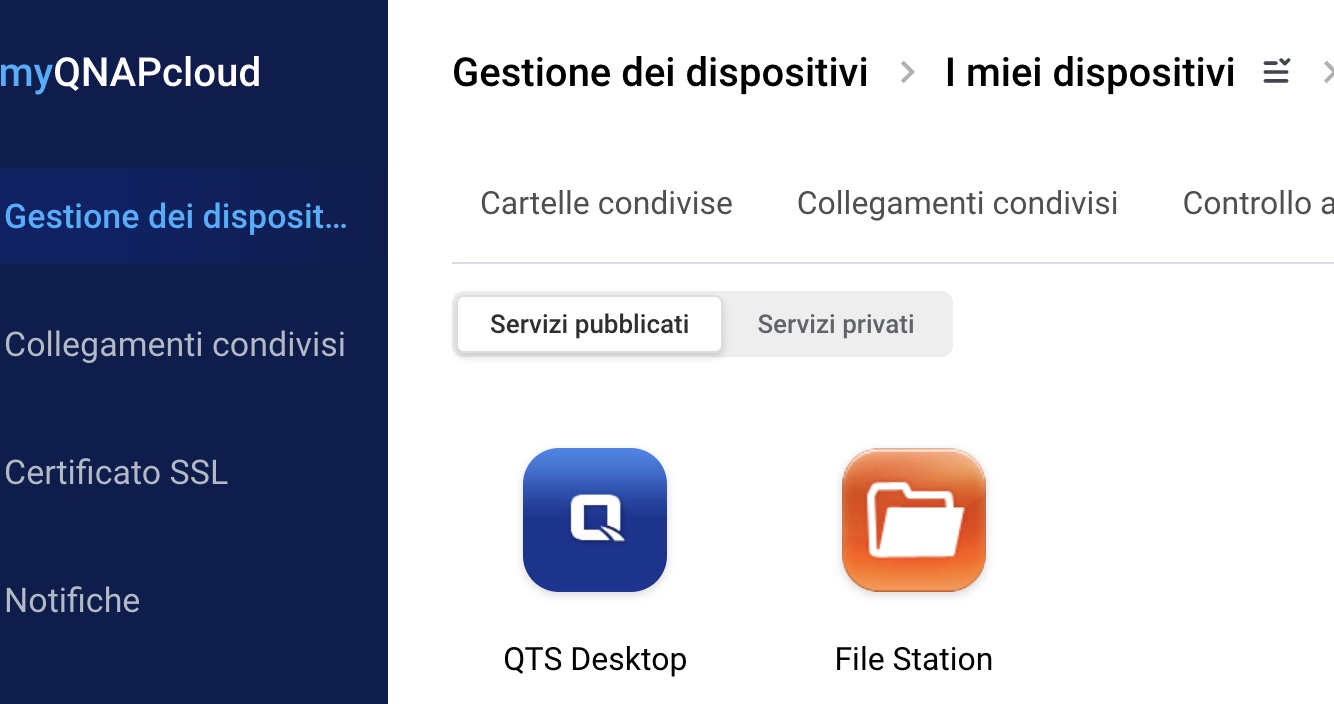Go to Certificato SSL in sidebar
The width and height of the screenshot is (1334, 704).
coord(117,472)
